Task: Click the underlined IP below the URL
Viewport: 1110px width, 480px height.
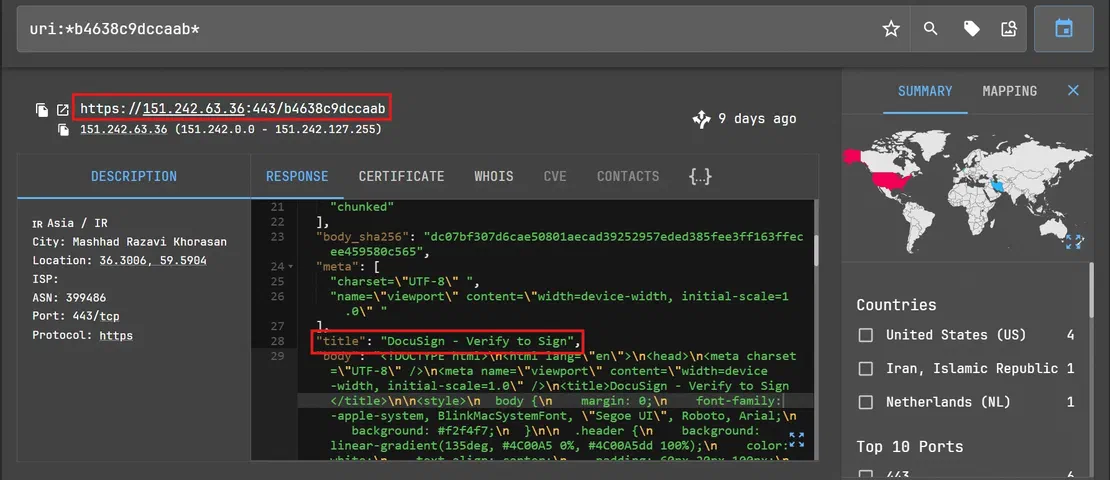Action: pyautogui.click(x=123, y=130)
